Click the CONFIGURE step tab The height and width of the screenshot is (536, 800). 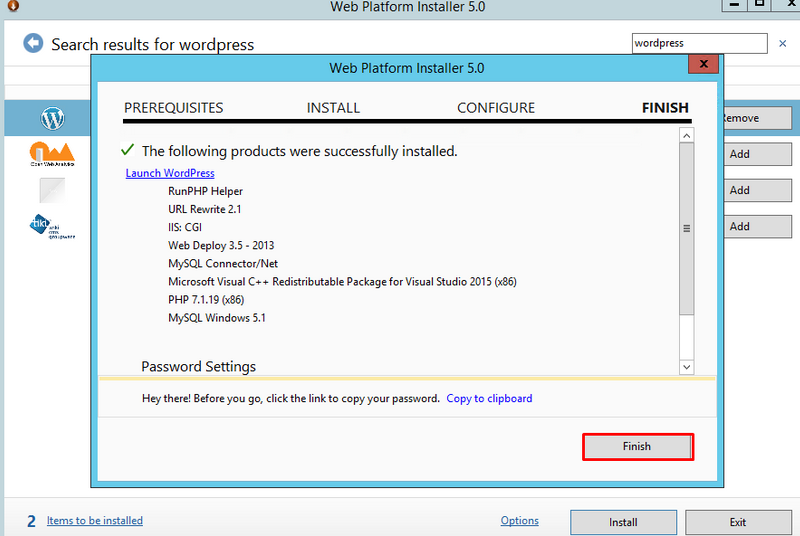(496, 108)
